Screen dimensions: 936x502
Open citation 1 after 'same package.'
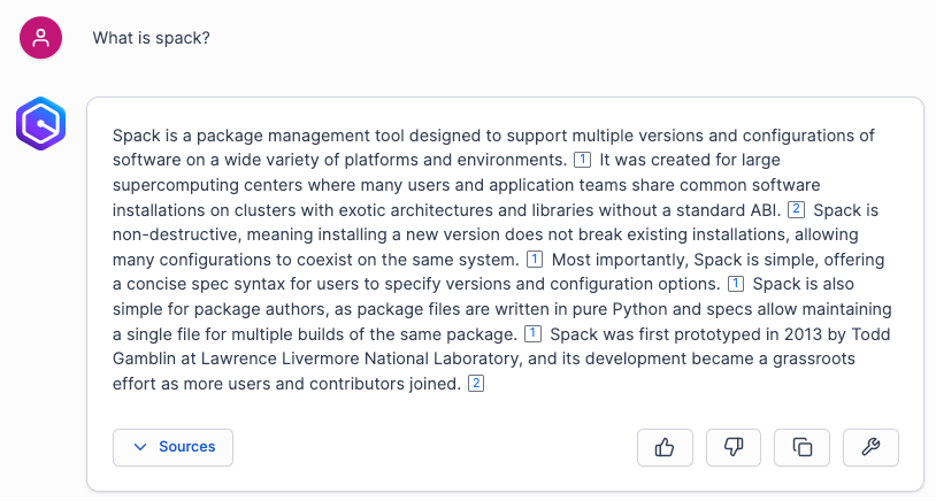[x=532, y=334]
